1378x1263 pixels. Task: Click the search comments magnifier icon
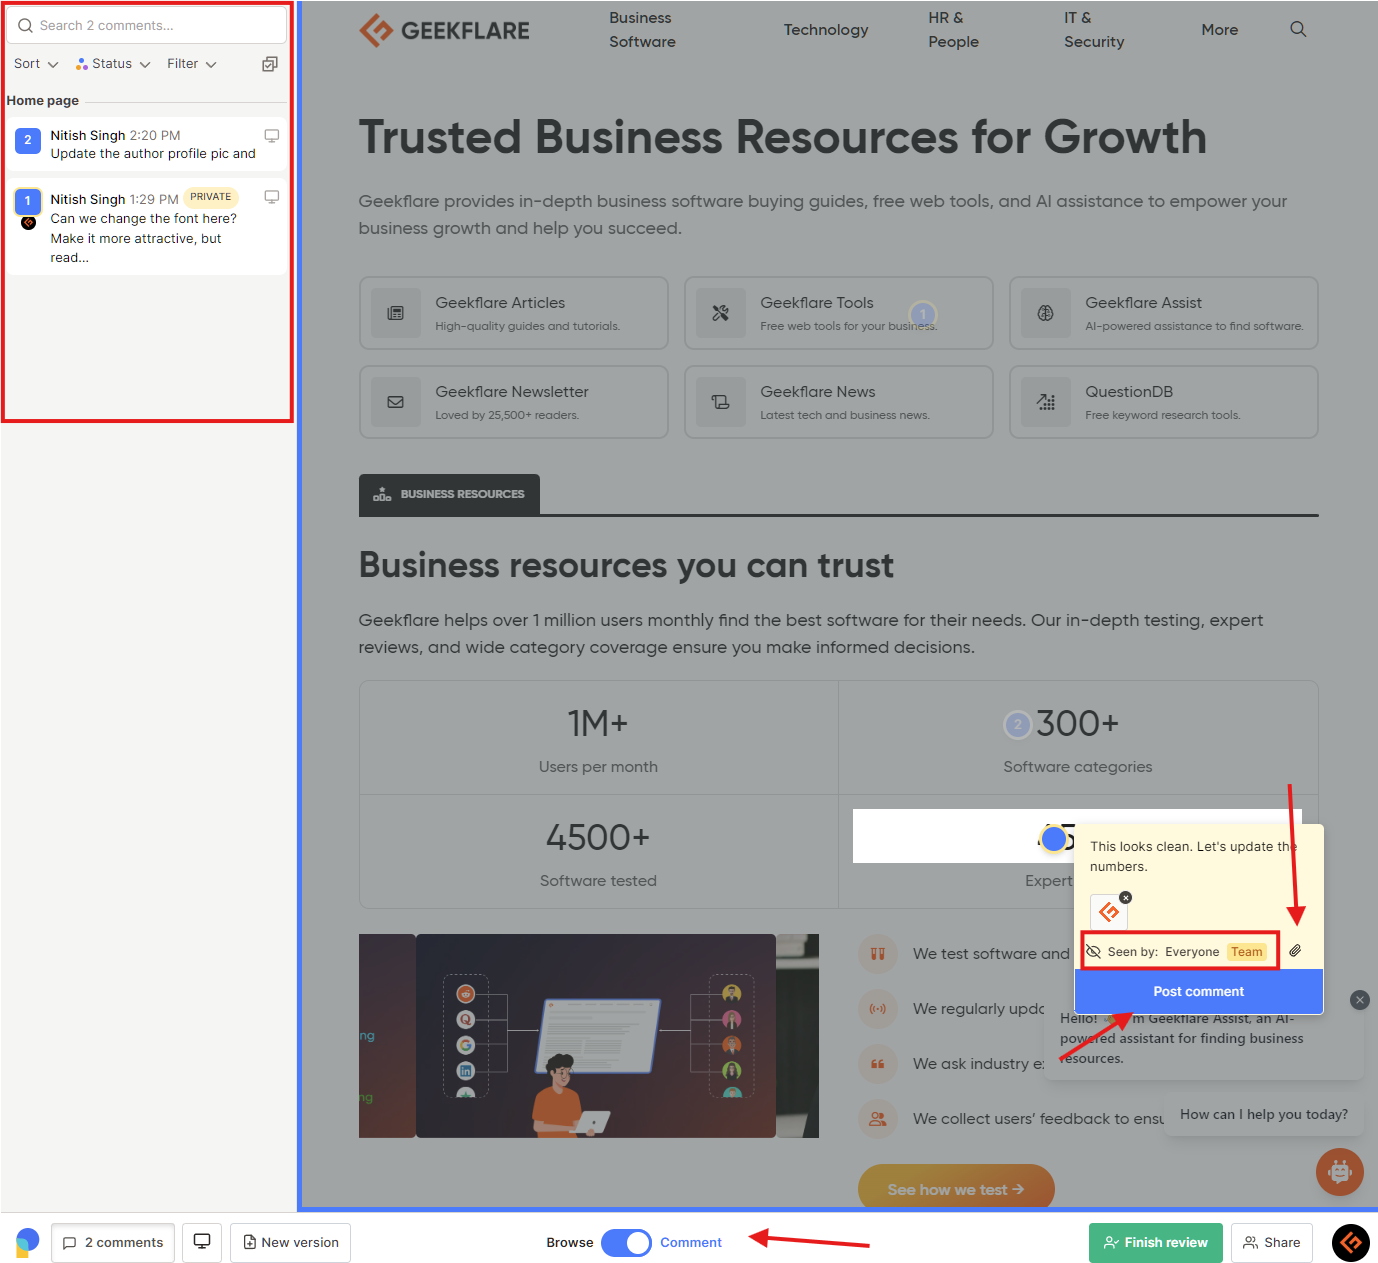coord(25,26)
